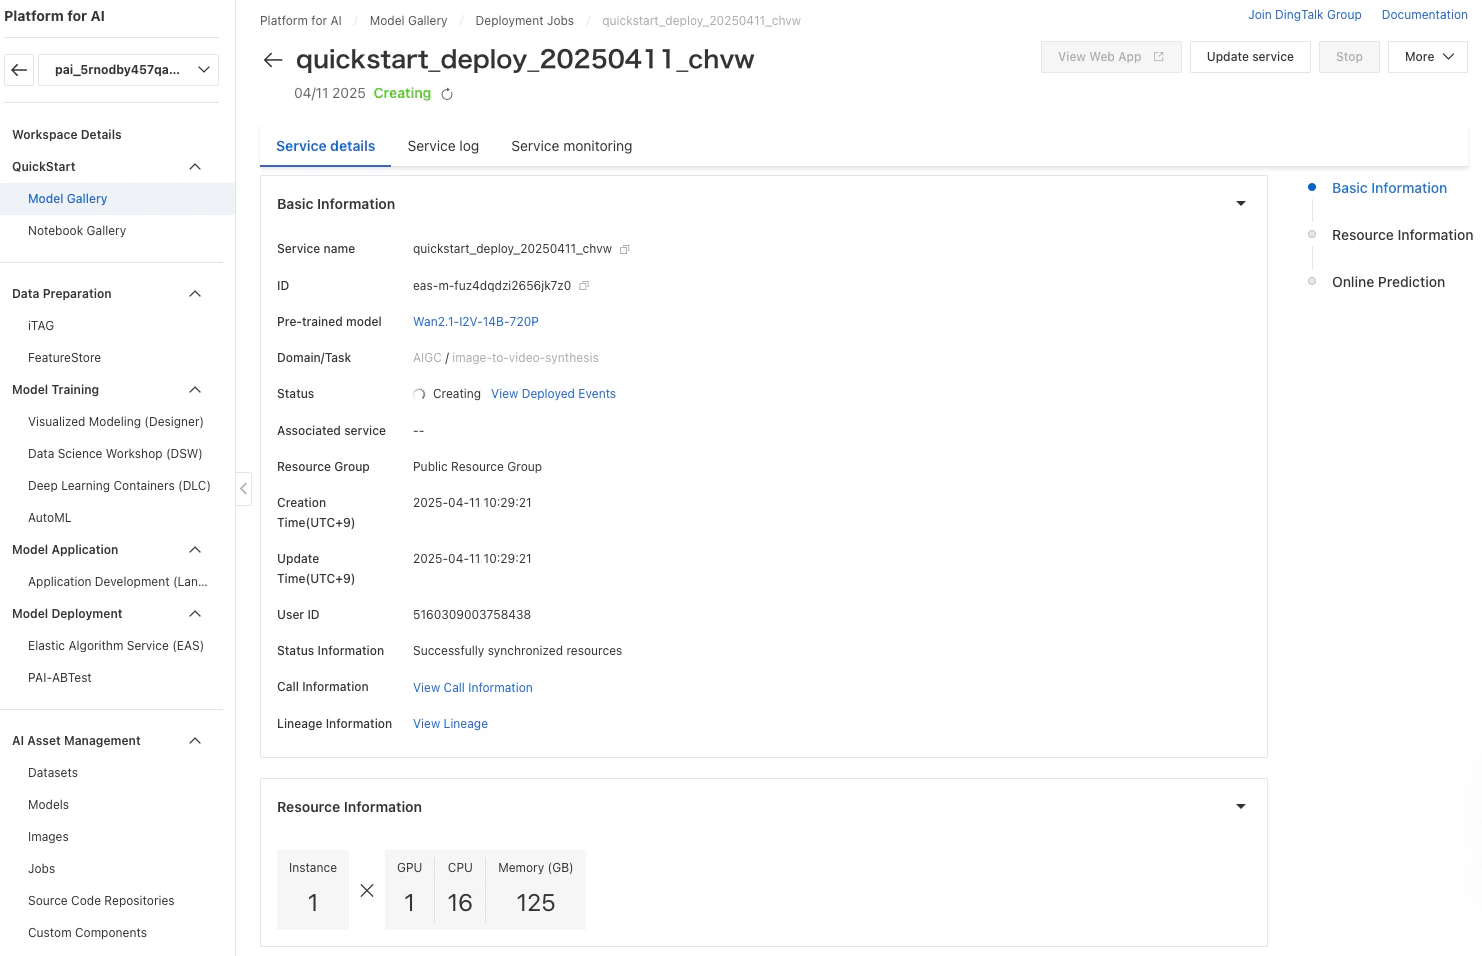
Task: Click the View Web App button
Action: pyautogui.click(x=1111, y=57)
